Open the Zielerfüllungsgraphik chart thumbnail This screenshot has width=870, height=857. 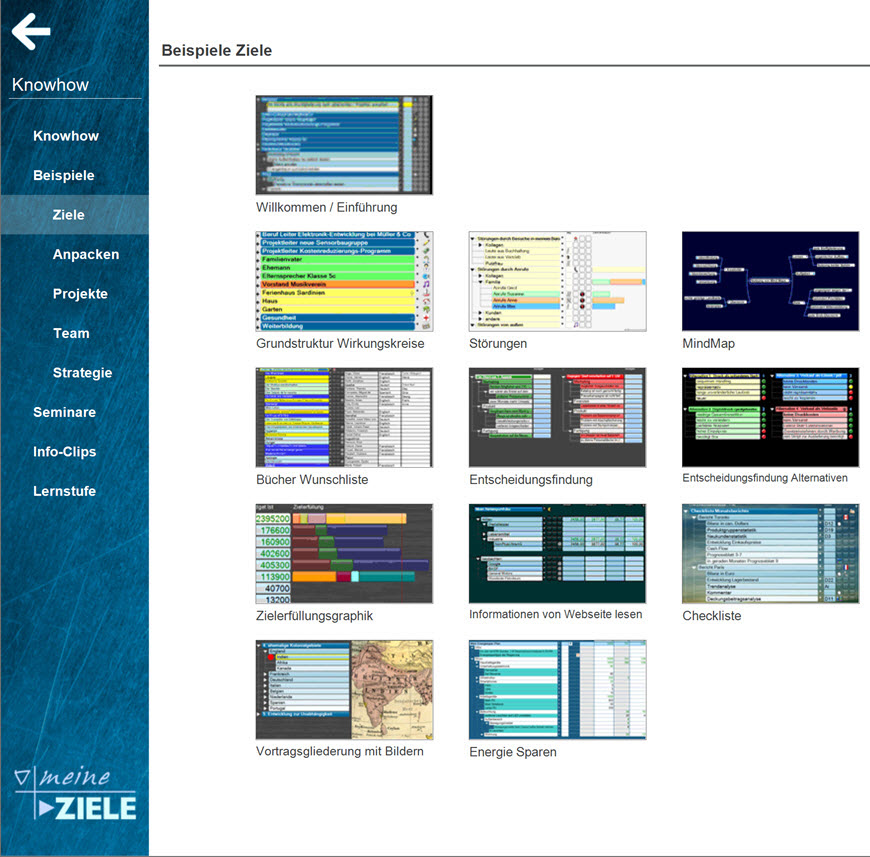(x=344, y=553)
